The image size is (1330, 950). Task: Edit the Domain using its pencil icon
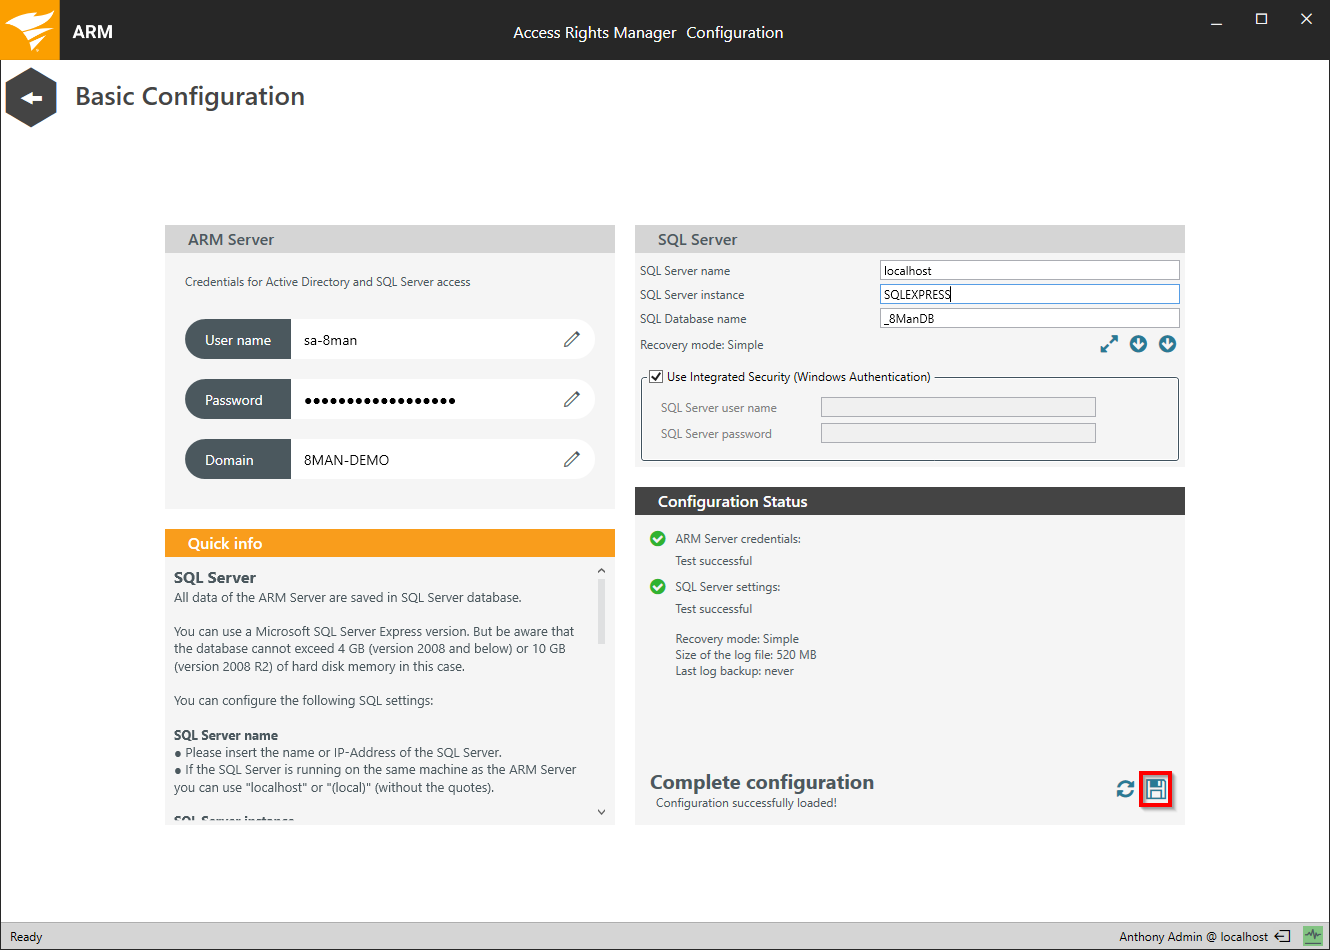click(571, 460)
